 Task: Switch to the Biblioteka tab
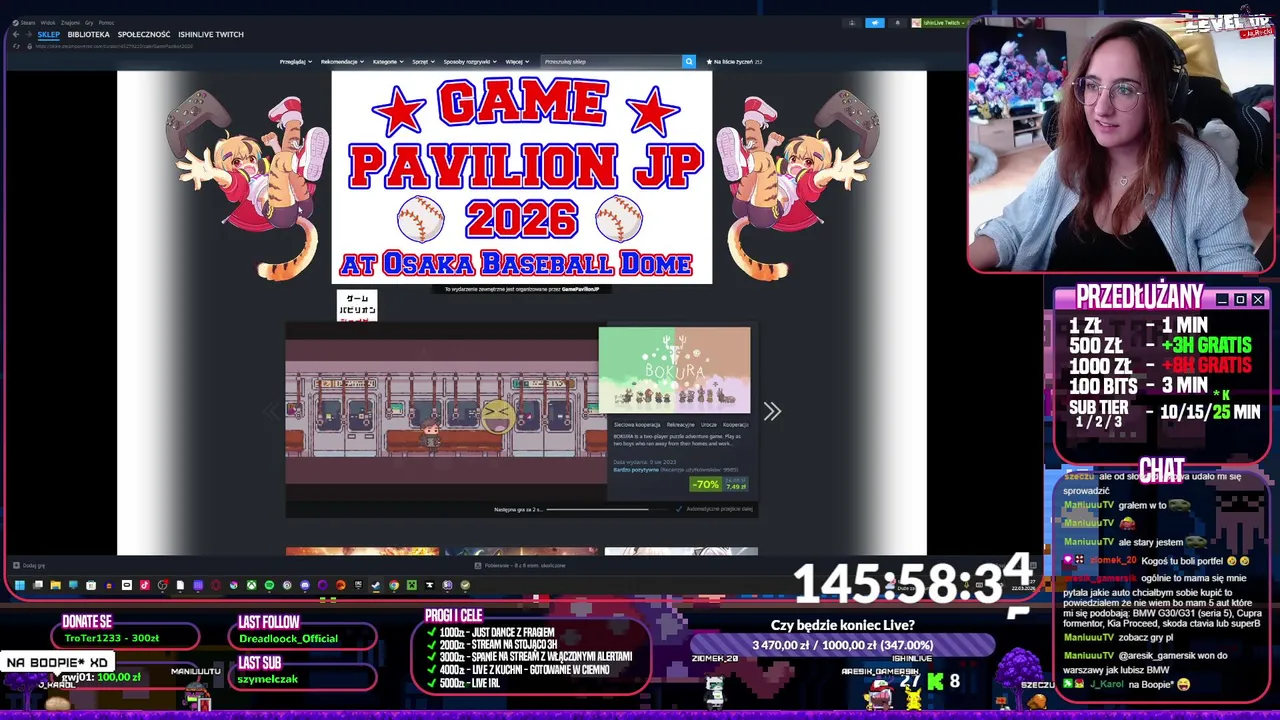tap(89, 34)
